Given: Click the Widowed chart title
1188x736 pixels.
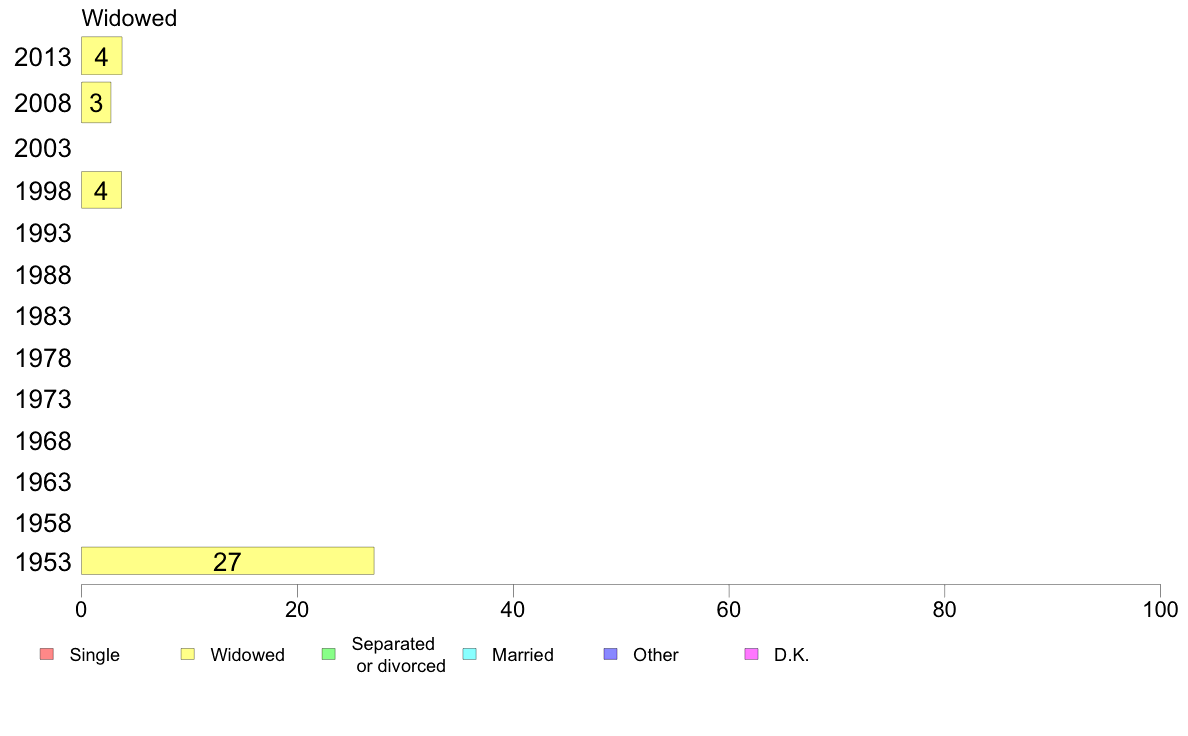Looking at the screenshot, I should 129,18.
